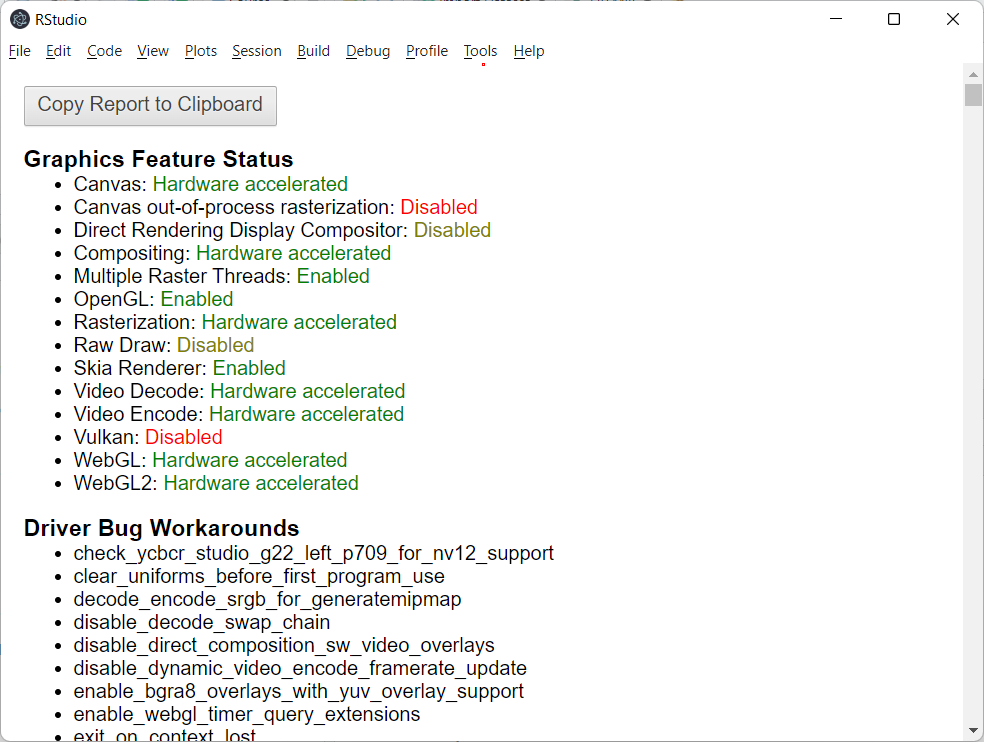Click Copy Report to Clipboard button
This screenshot has width=984, height=742.
(151, 105)
